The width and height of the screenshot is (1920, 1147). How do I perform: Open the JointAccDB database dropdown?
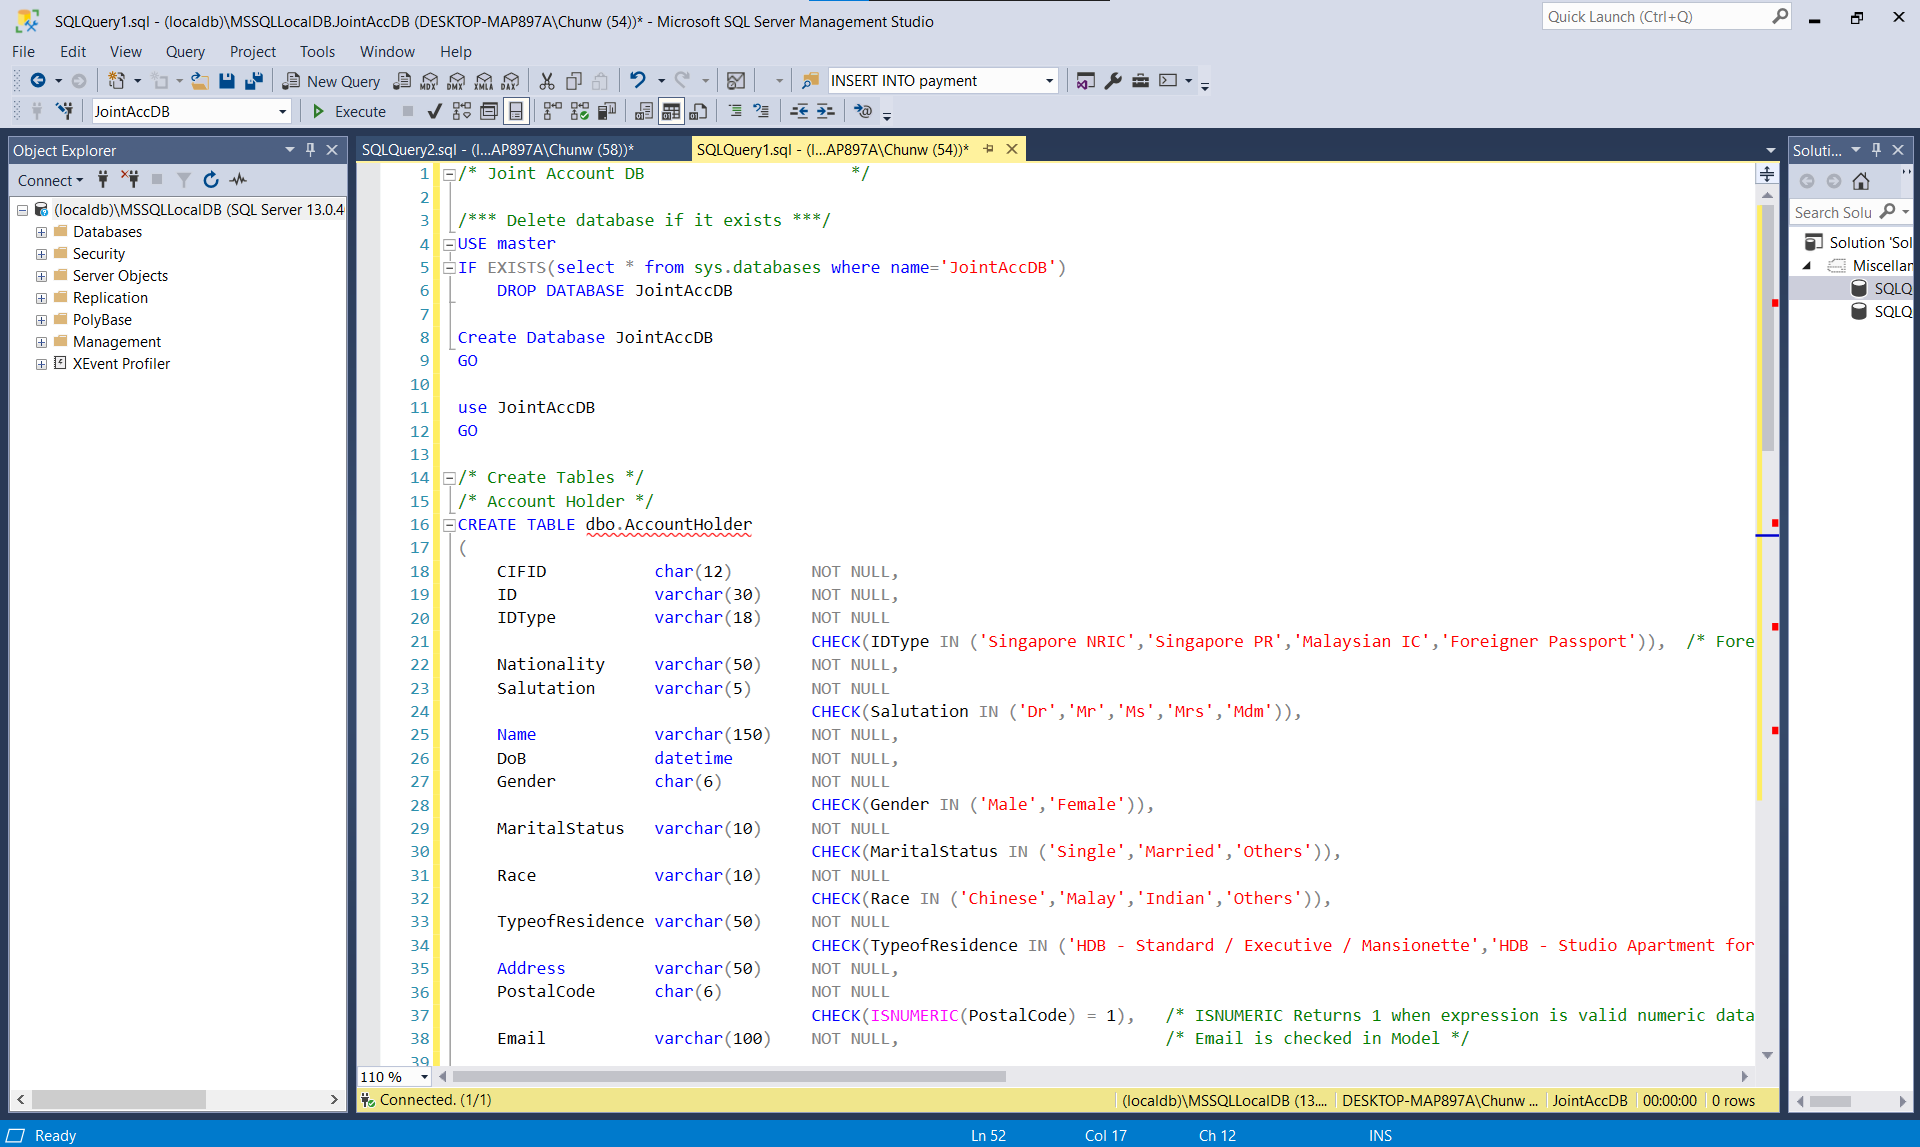[x=283, y=112]
